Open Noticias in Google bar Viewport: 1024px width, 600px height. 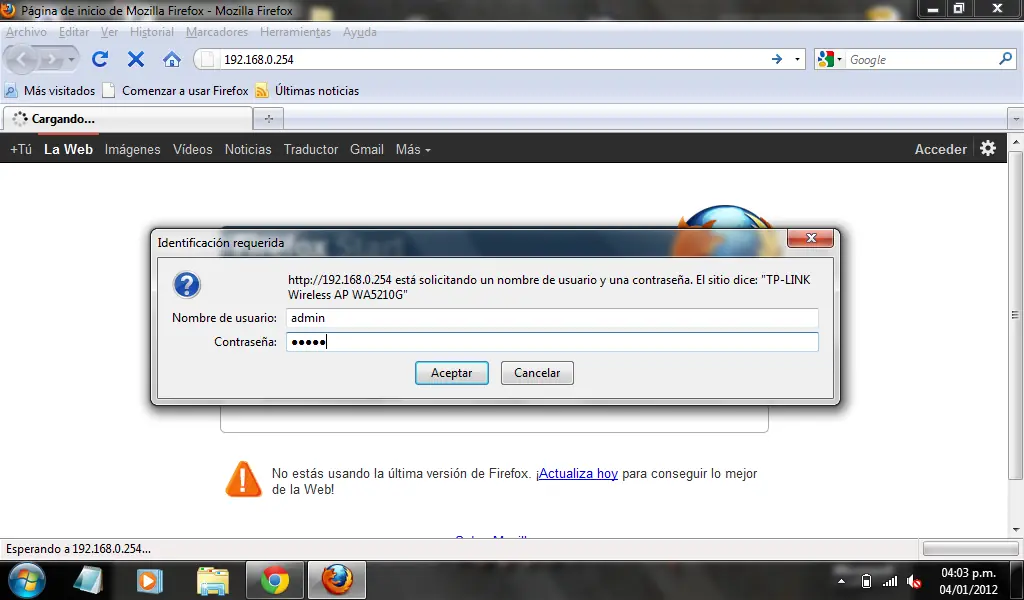[x=248, y=150]
